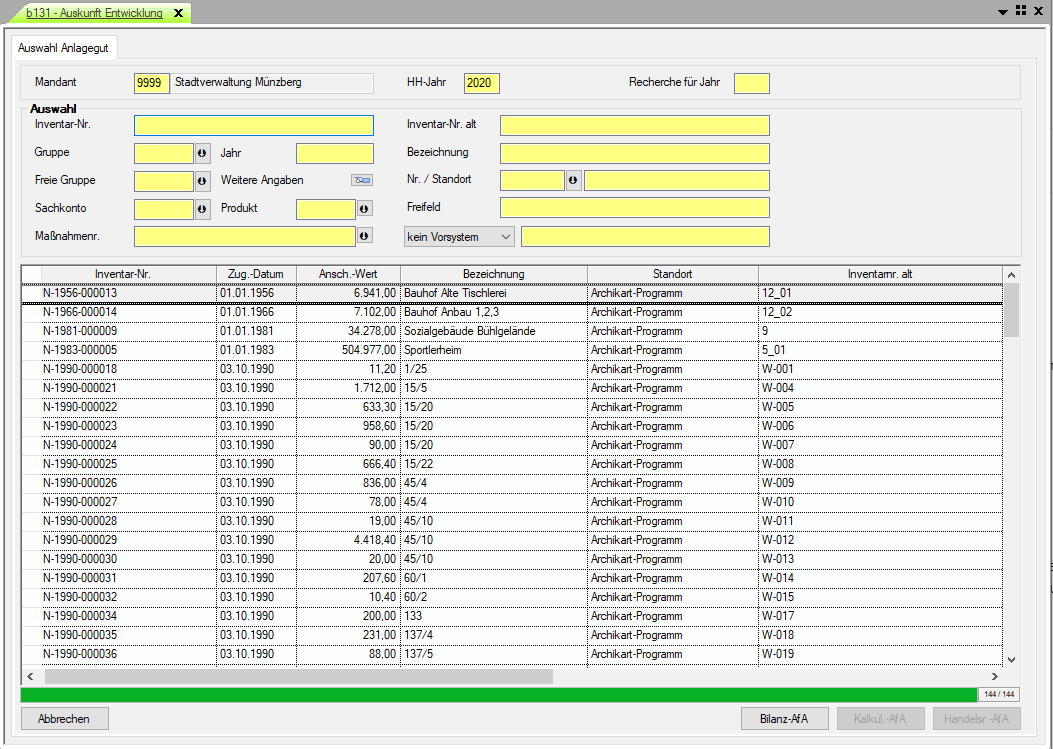Open lookup icon beside Maßnahmenr. field
The height and width of the screenshot is (749, 1053).
[x=364, y=236]
